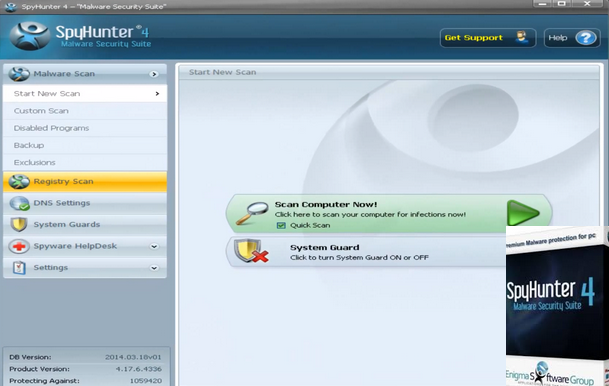
Task: Open System Guards label
Action: (67, 224)
